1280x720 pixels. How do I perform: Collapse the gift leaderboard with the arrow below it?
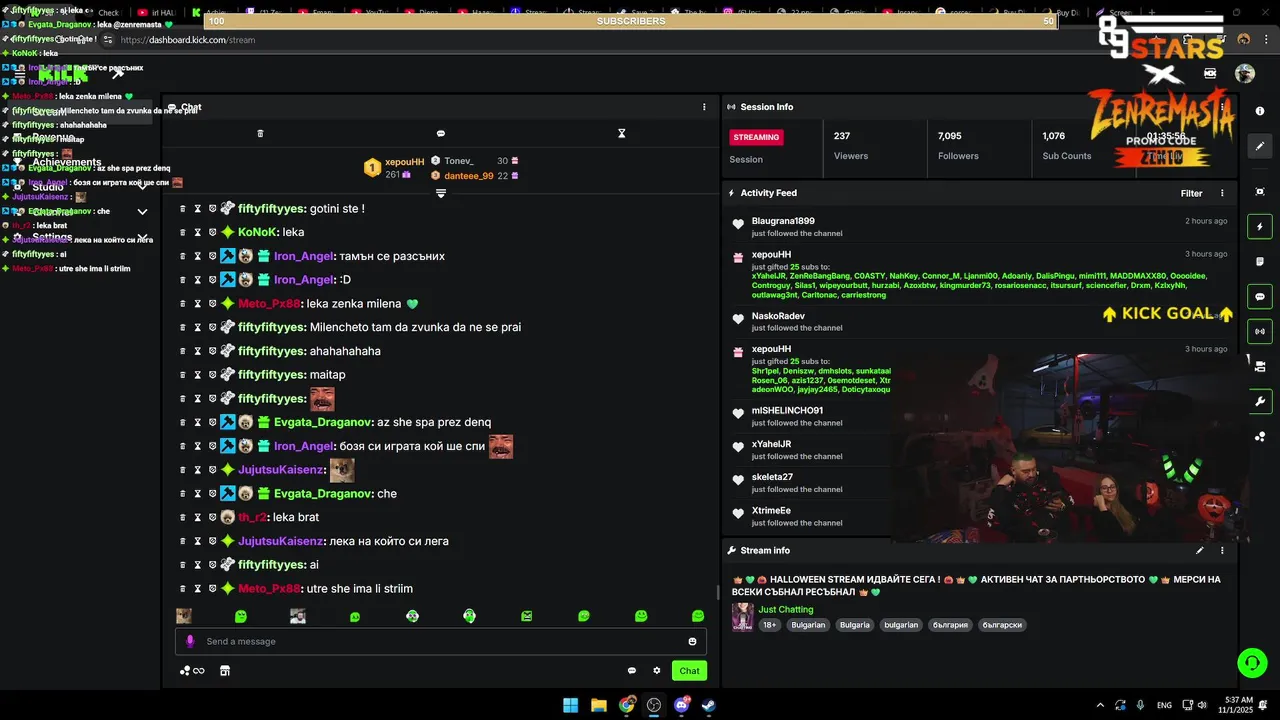tap(440, 193)
